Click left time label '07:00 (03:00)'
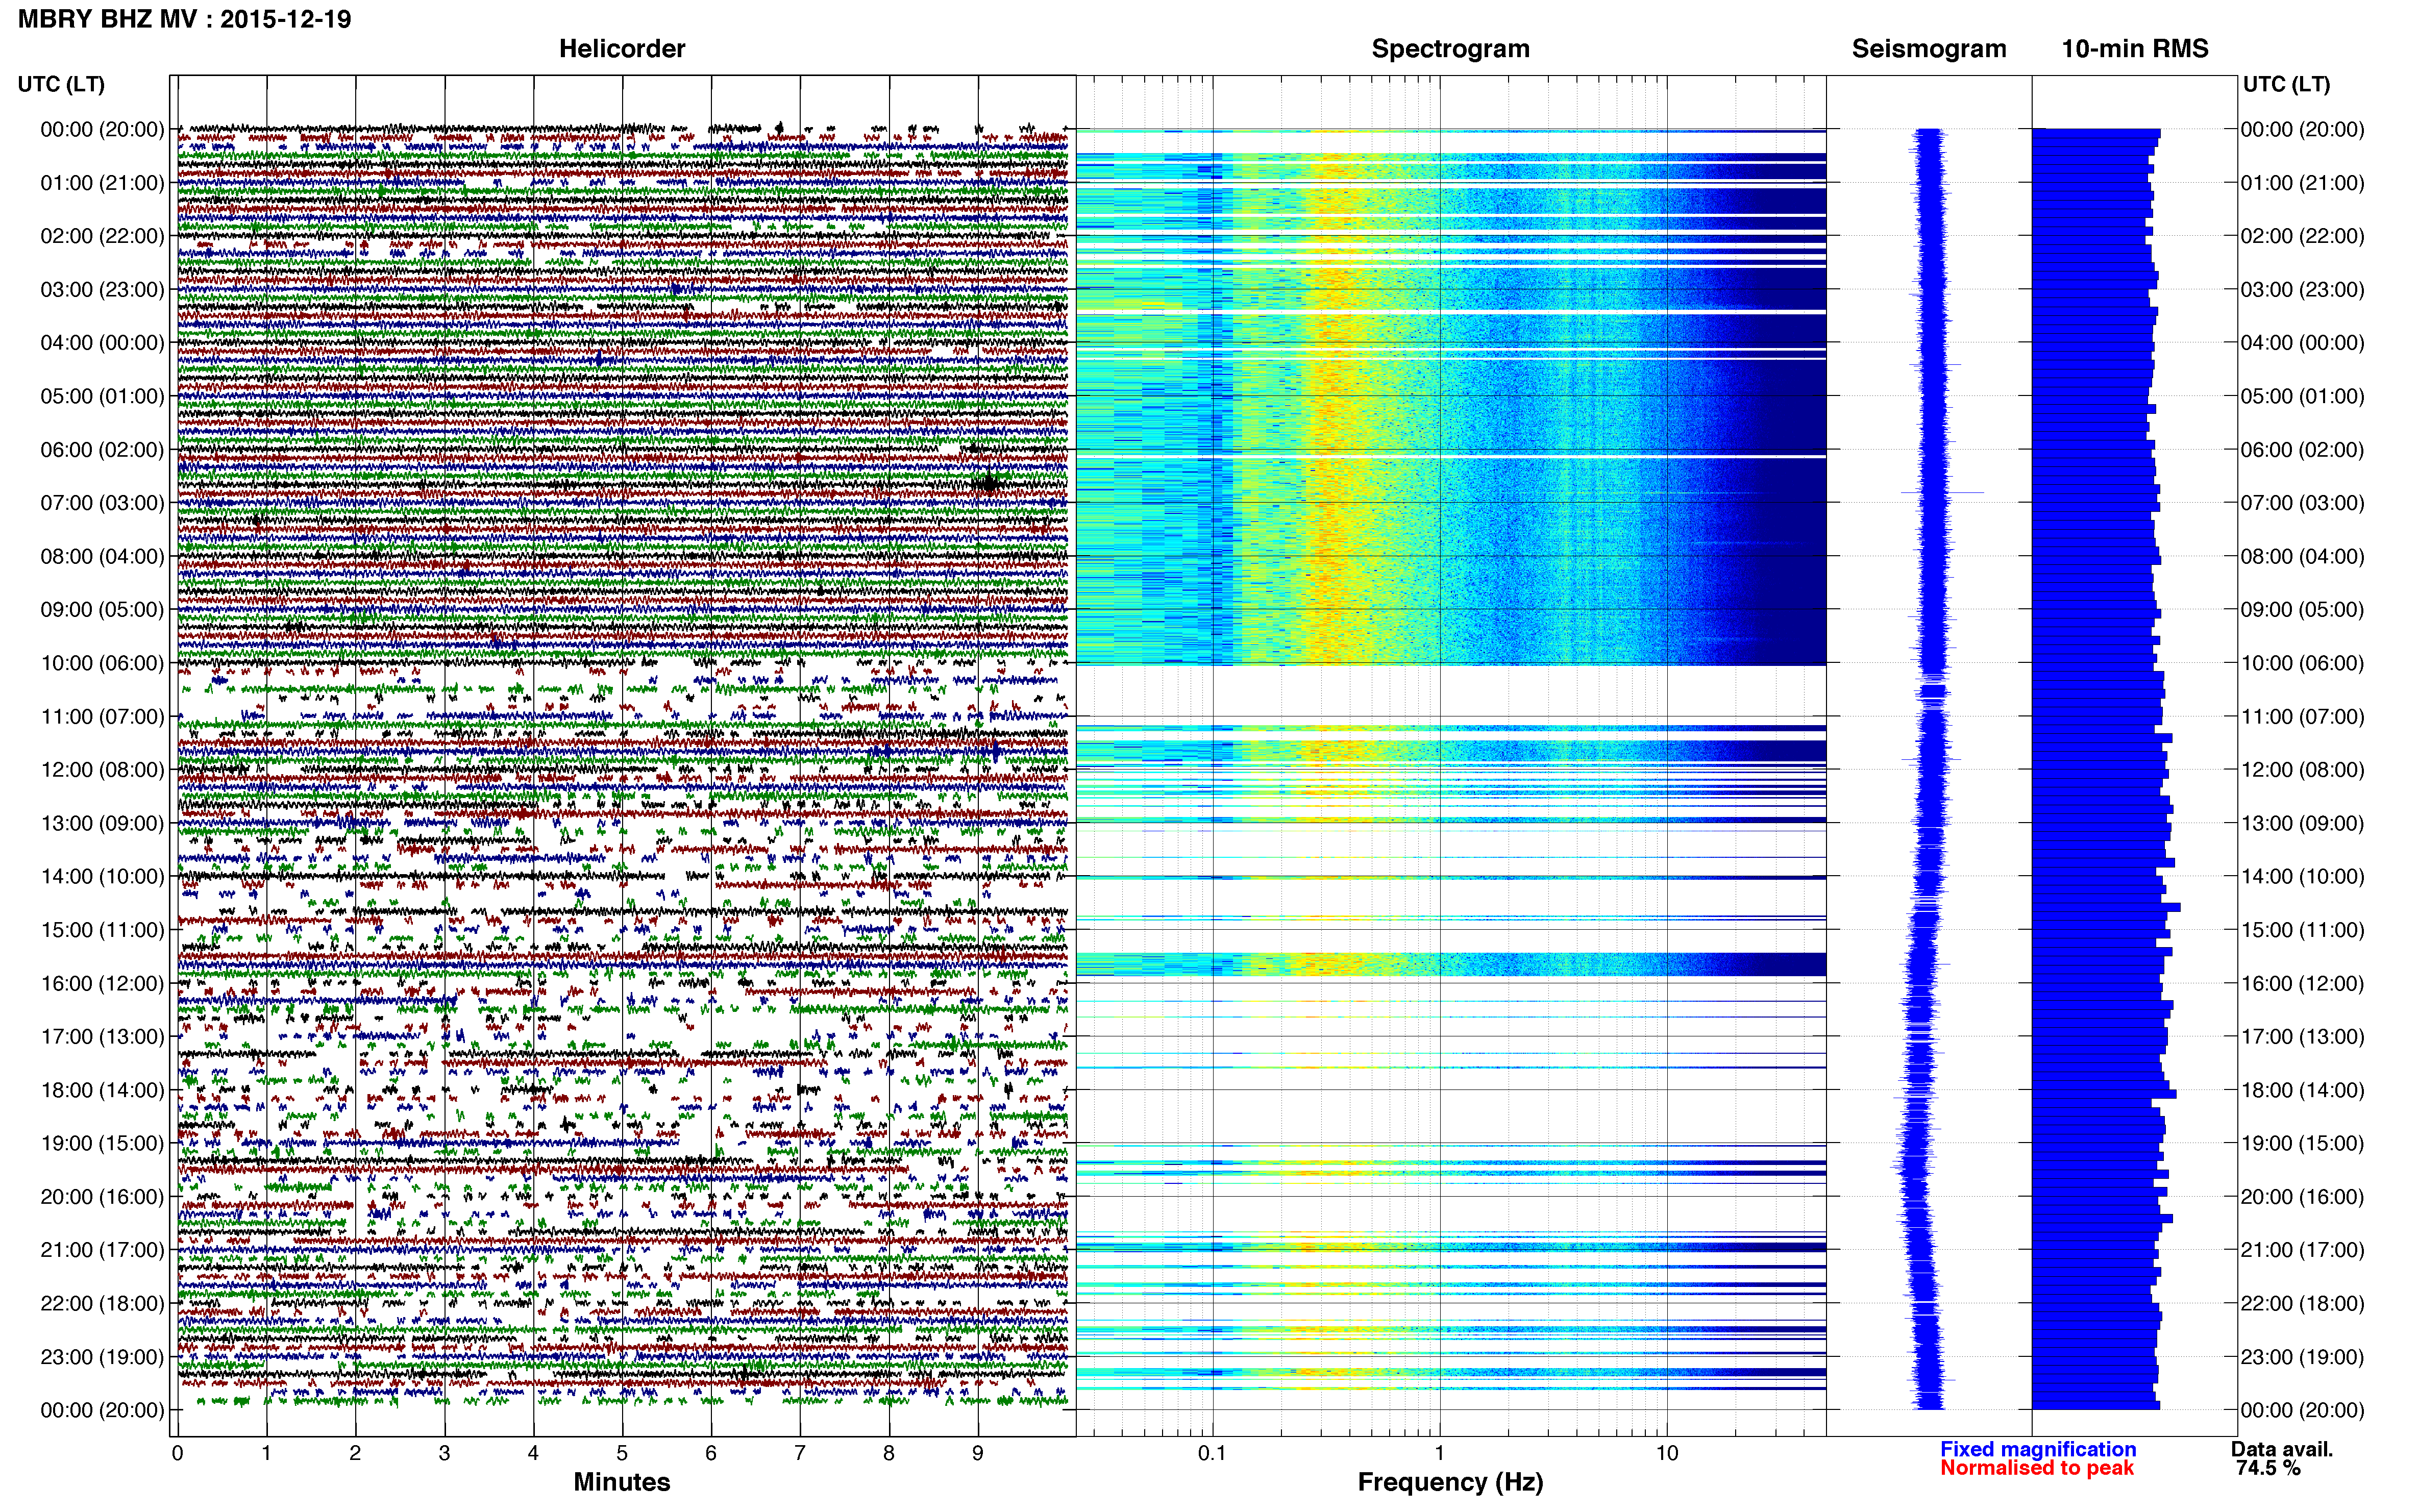 coord(102,503)
